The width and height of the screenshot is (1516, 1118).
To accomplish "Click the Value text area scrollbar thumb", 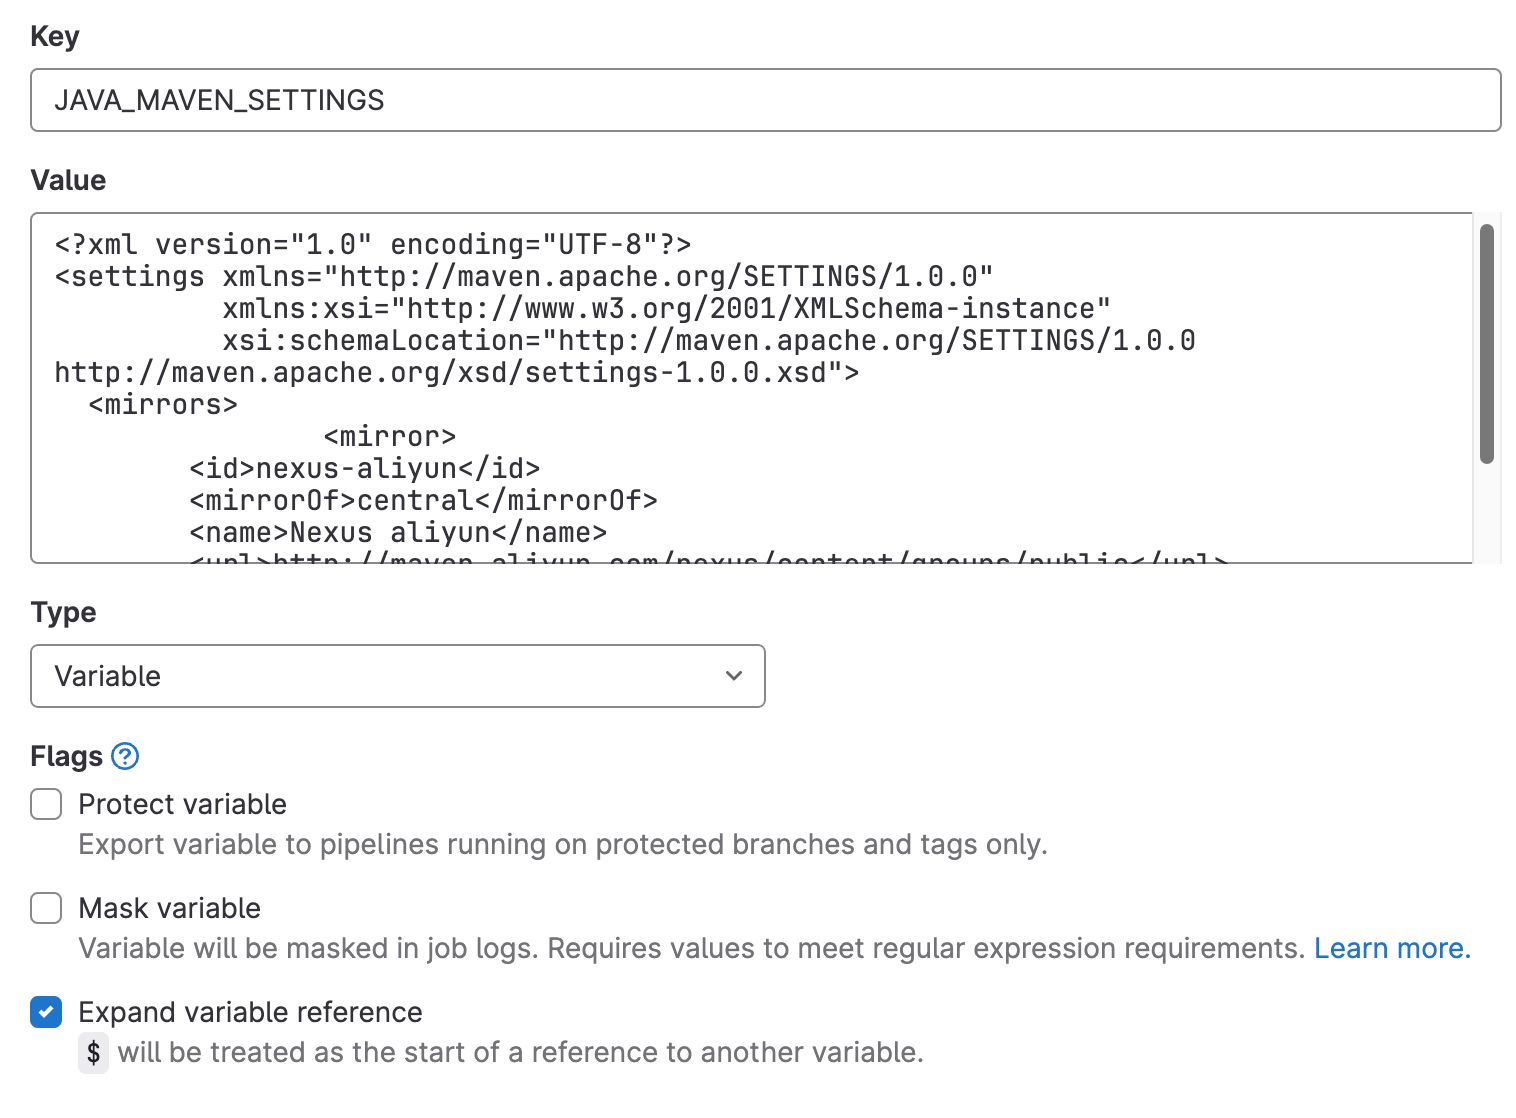I will (x=1487, y=343).
